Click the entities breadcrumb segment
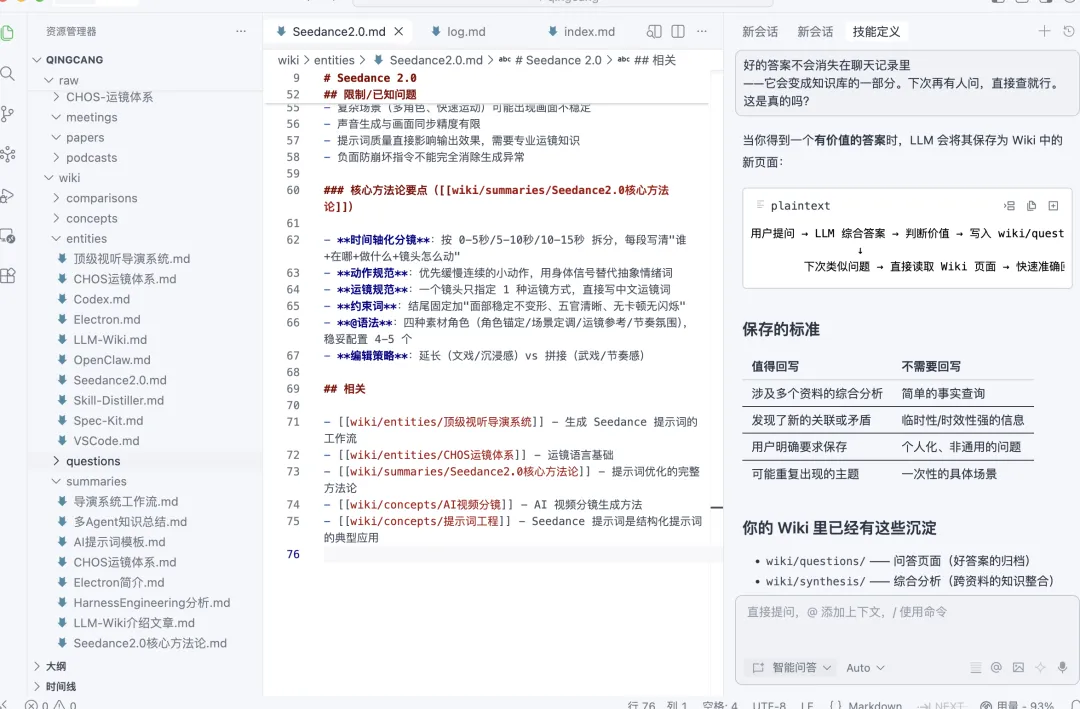The height and width of the screenshot is (709, 1080). (x=334, y=61)
